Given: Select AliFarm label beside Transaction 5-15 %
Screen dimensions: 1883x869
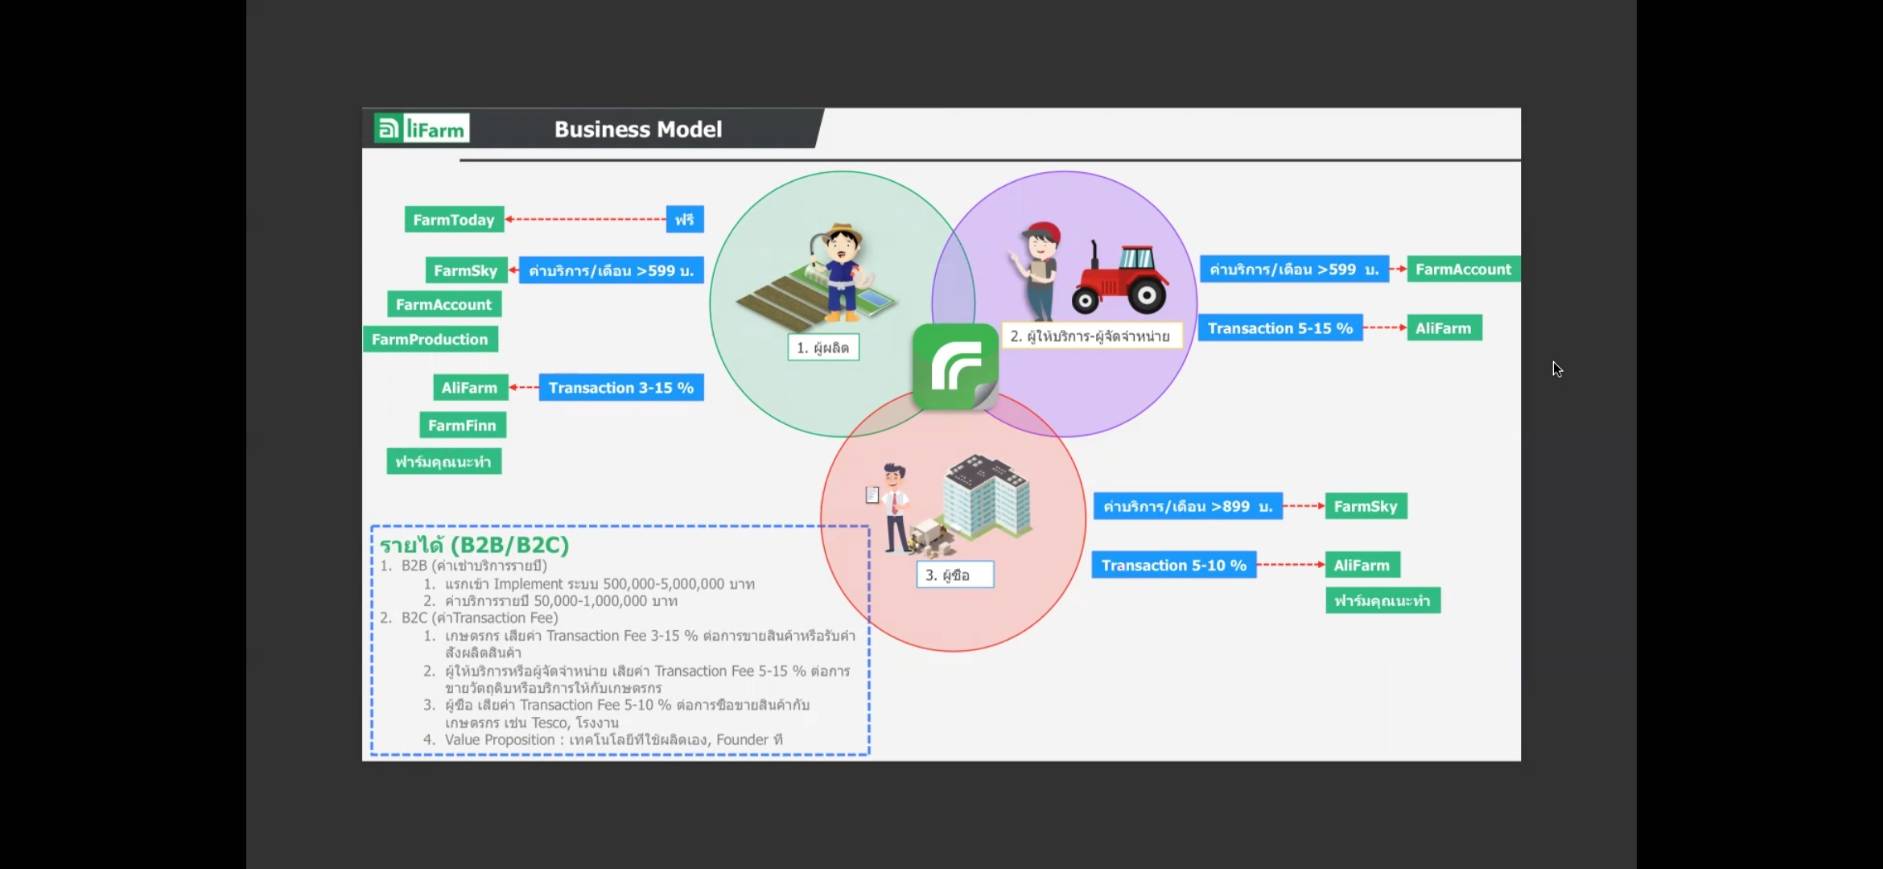Looking at the screenshot, I should (x=1444, y=328).
